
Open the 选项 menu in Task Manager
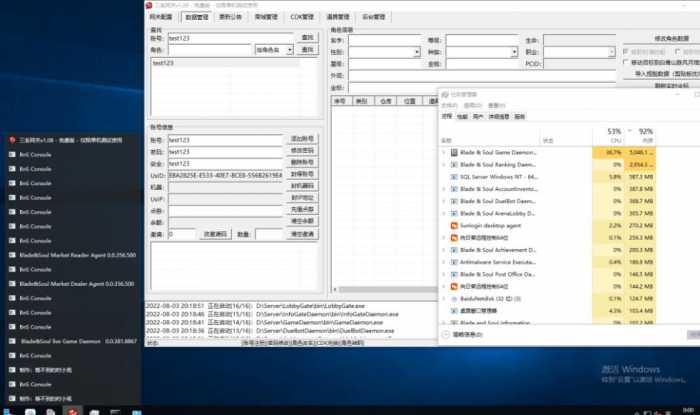[472, 105]
